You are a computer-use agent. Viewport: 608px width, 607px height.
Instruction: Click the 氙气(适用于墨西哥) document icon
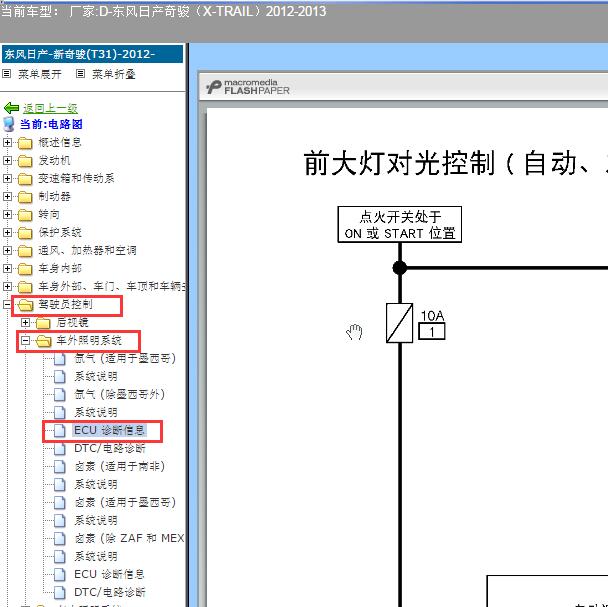point(59,359)
